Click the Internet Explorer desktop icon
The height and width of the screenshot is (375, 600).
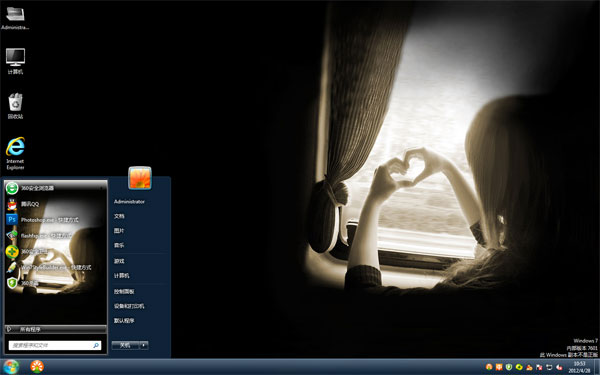pyautogui.click(x=15, y=153)
